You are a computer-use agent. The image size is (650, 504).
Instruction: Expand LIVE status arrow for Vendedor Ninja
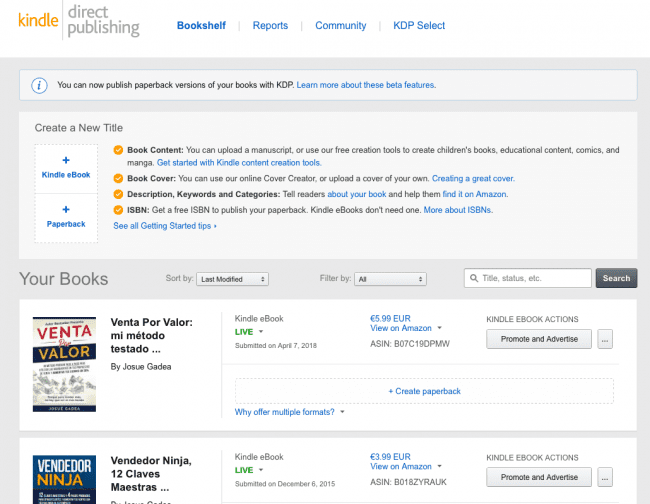point(261,470)
